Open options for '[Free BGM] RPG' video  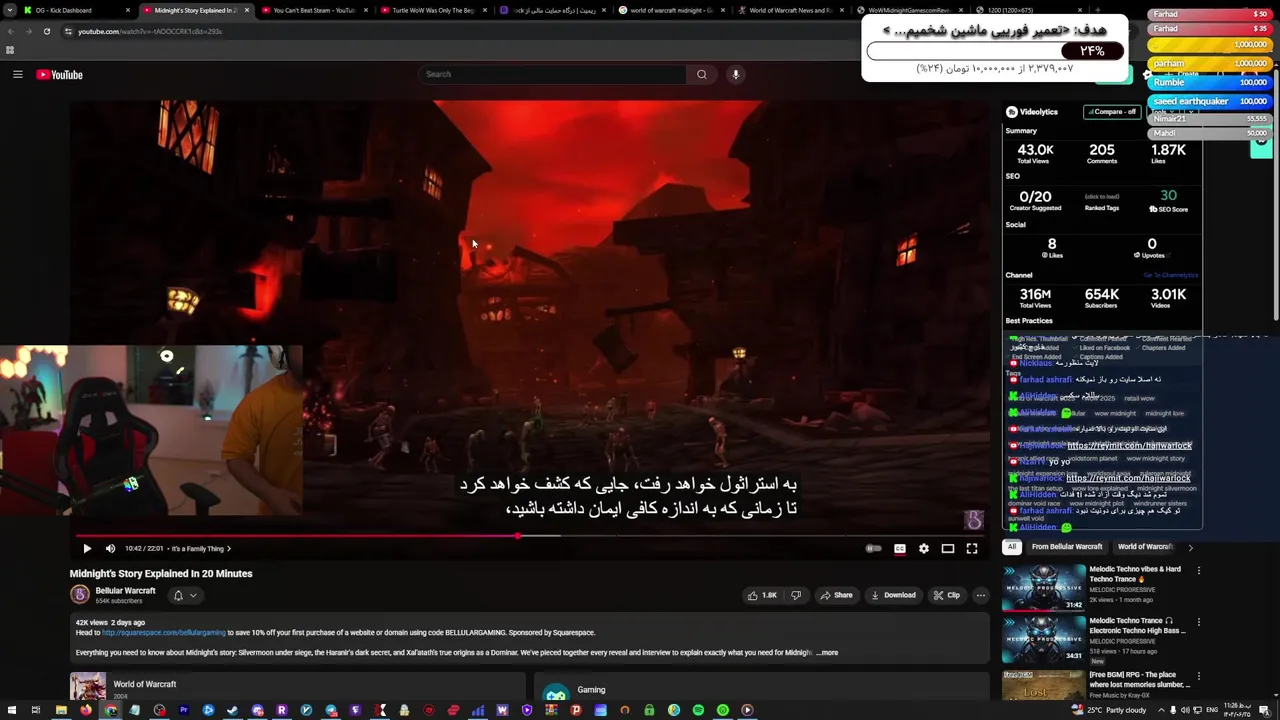click(1198, 675)
